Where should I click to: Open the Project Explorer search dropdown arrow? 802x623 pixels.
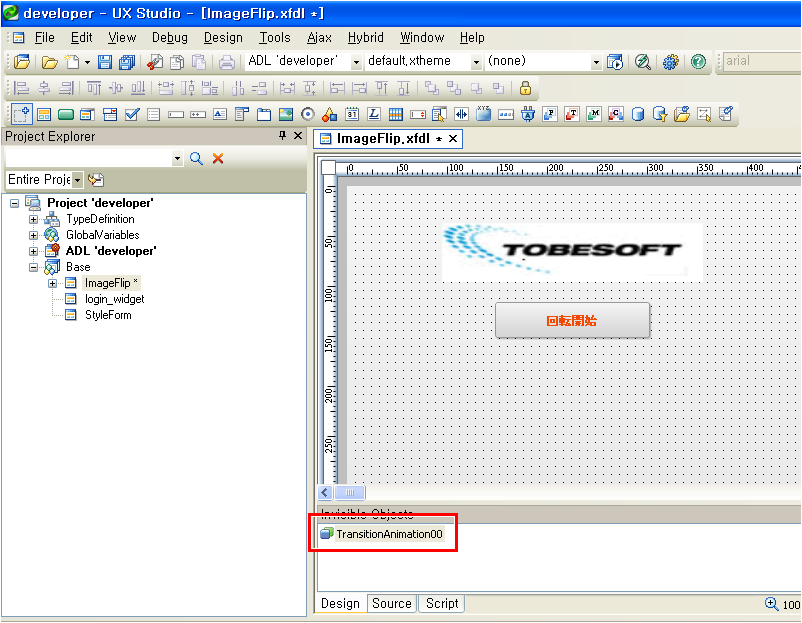pos(177,159)
